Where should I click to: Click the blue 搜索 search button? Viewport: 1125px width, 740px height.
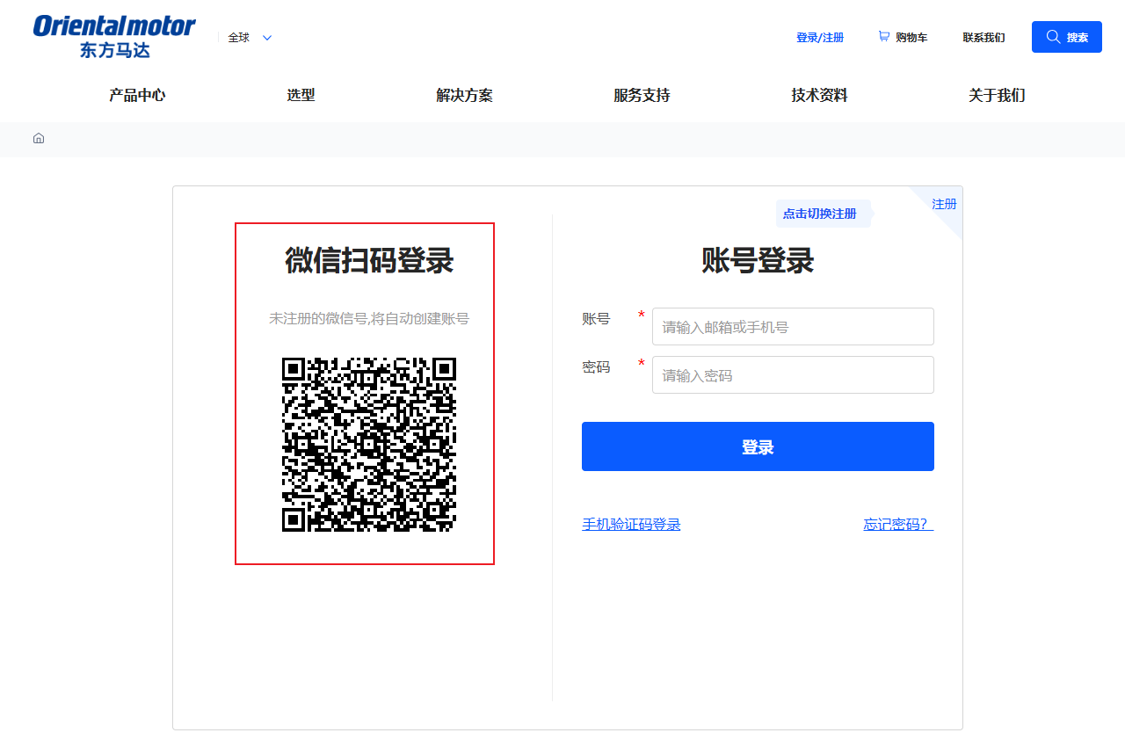point(1066,36)
